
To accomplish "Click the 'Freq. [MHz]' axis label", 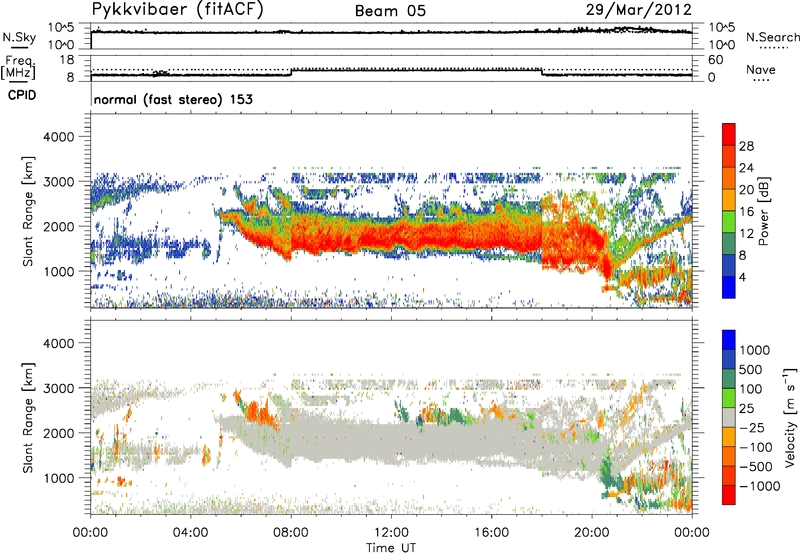I will (19, 68).
